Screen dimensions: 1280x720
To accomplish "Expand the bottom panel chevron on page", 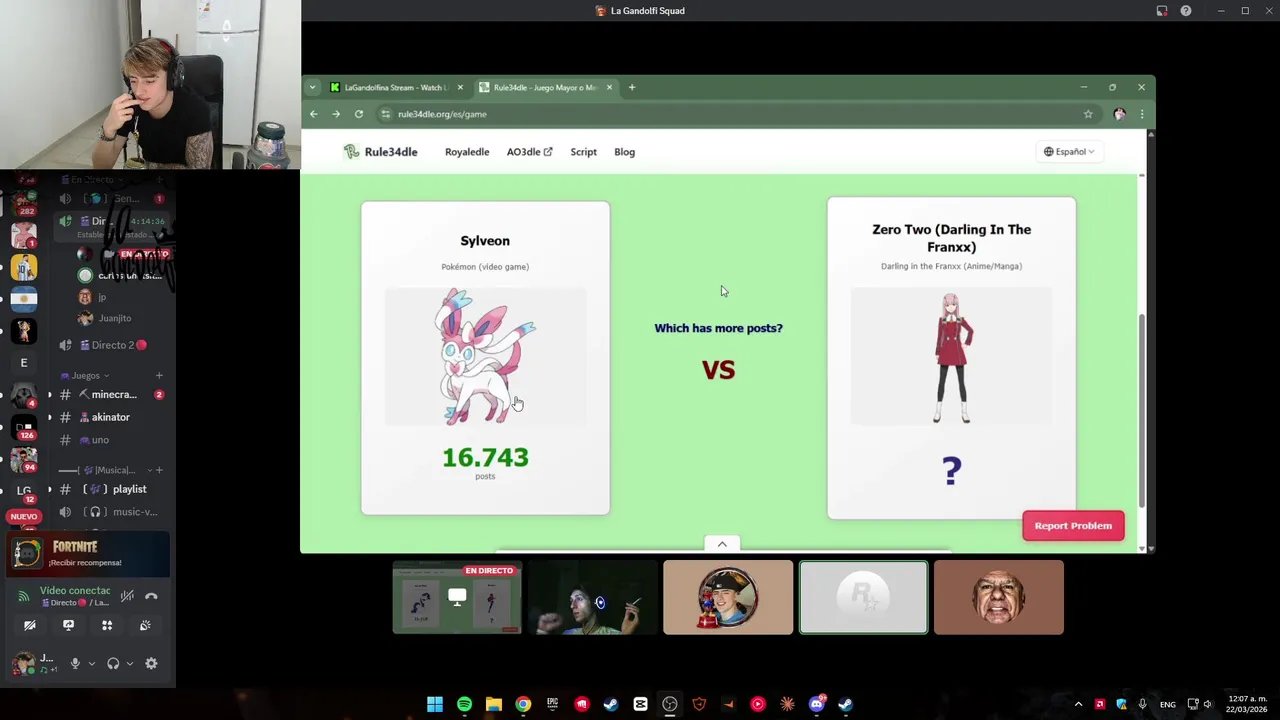I will tap(722, 544).
